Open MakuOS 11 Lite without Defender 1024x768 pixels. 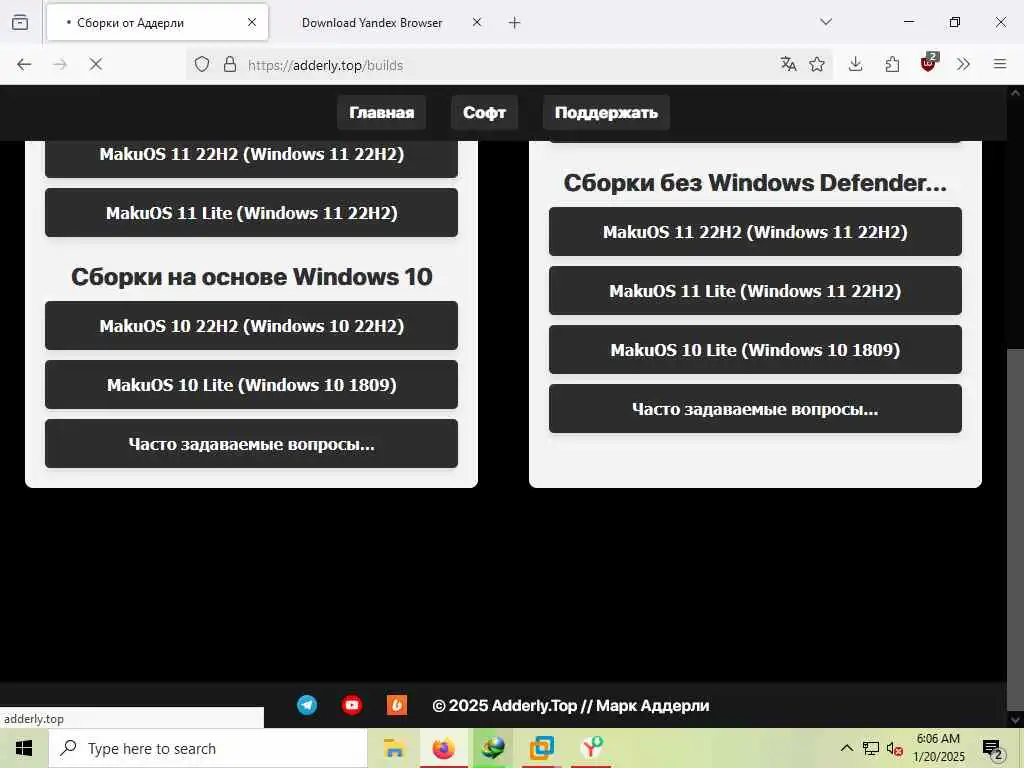click(x=755, y=291)
